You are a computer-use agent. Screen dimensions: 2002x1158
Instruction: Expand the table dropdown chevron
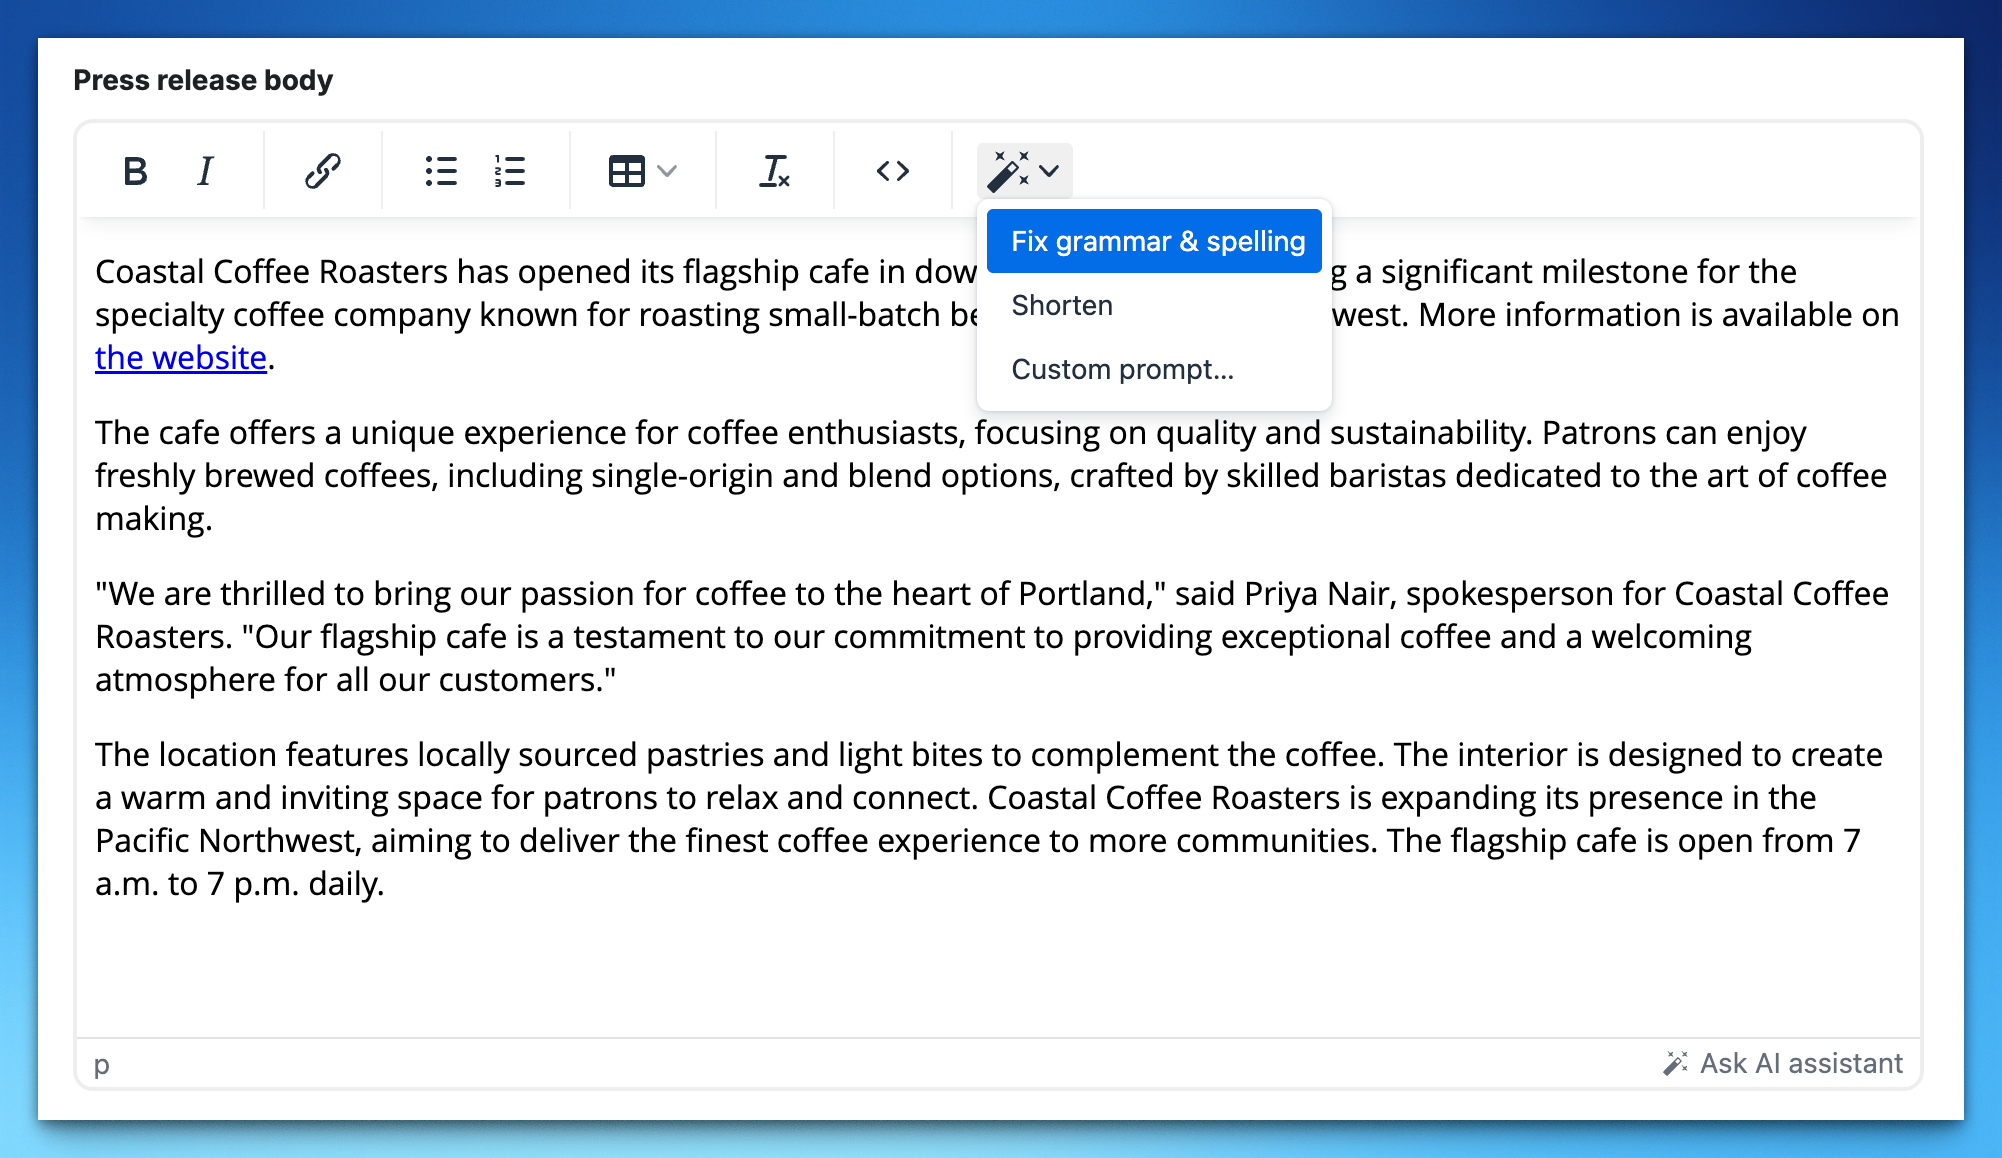pyautogui.click(x=668, y=171)
